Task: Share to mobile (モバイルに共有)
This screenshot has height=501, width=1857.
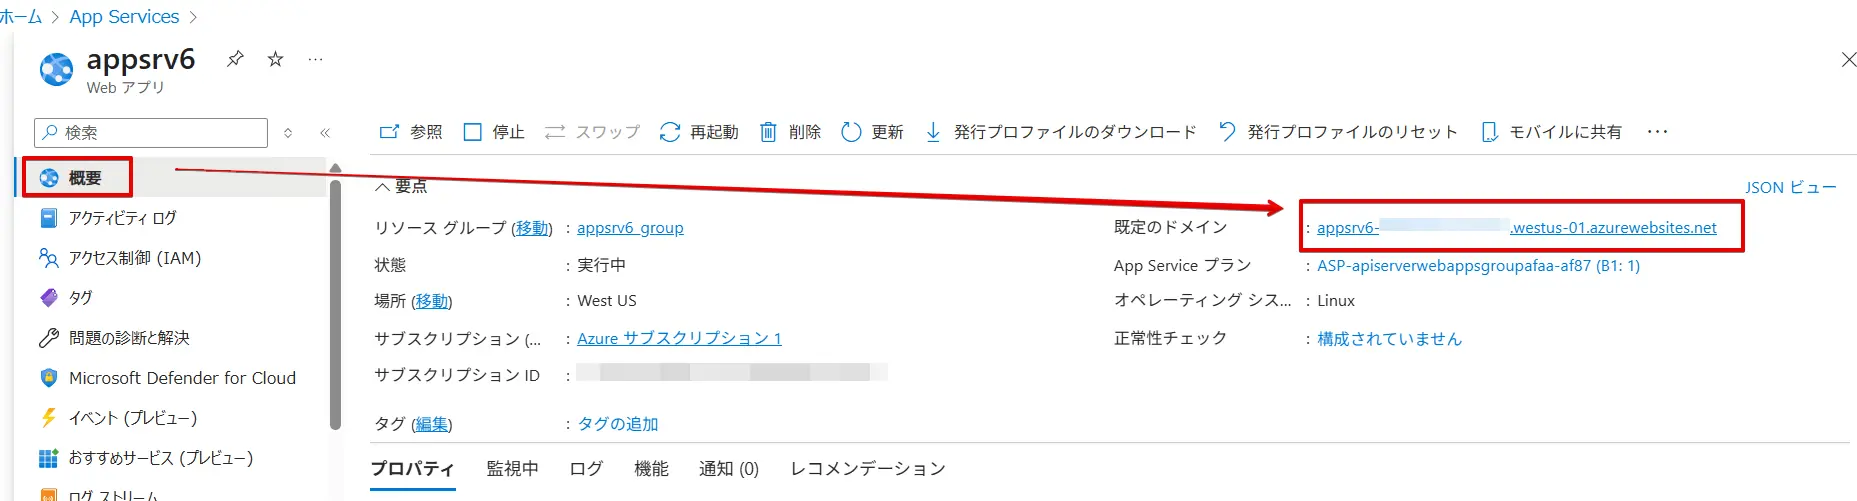Action: pyautogui.click(x=1552, y=132)
